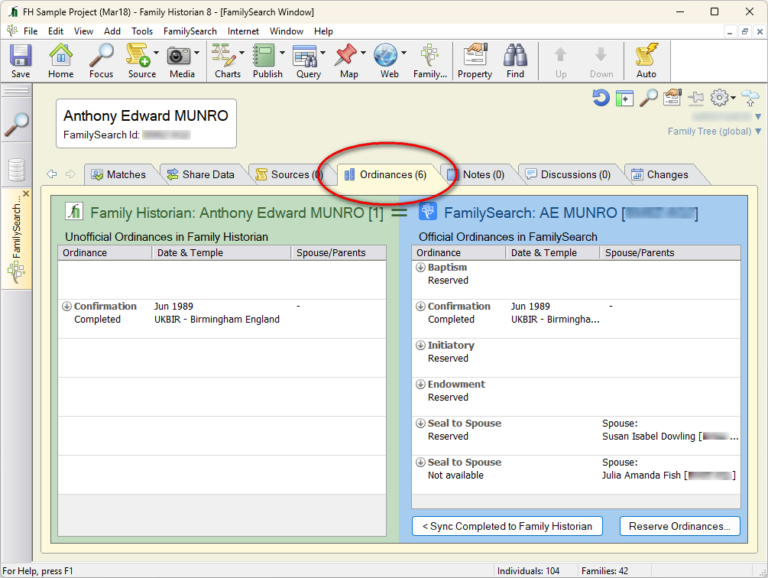Click the forward navigation arrow near tabs
This screenshot has height=578, width=768.
(71, 174)
